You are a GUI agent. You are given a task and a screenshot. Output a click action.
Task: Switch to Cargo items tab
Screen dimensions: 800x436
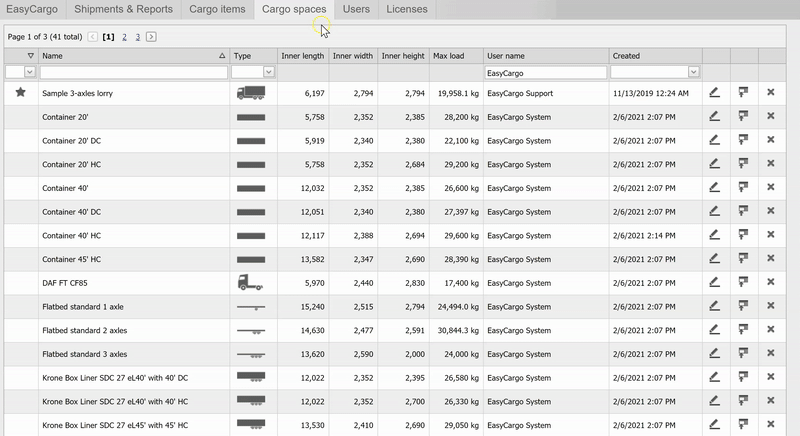tap(217, 9)
